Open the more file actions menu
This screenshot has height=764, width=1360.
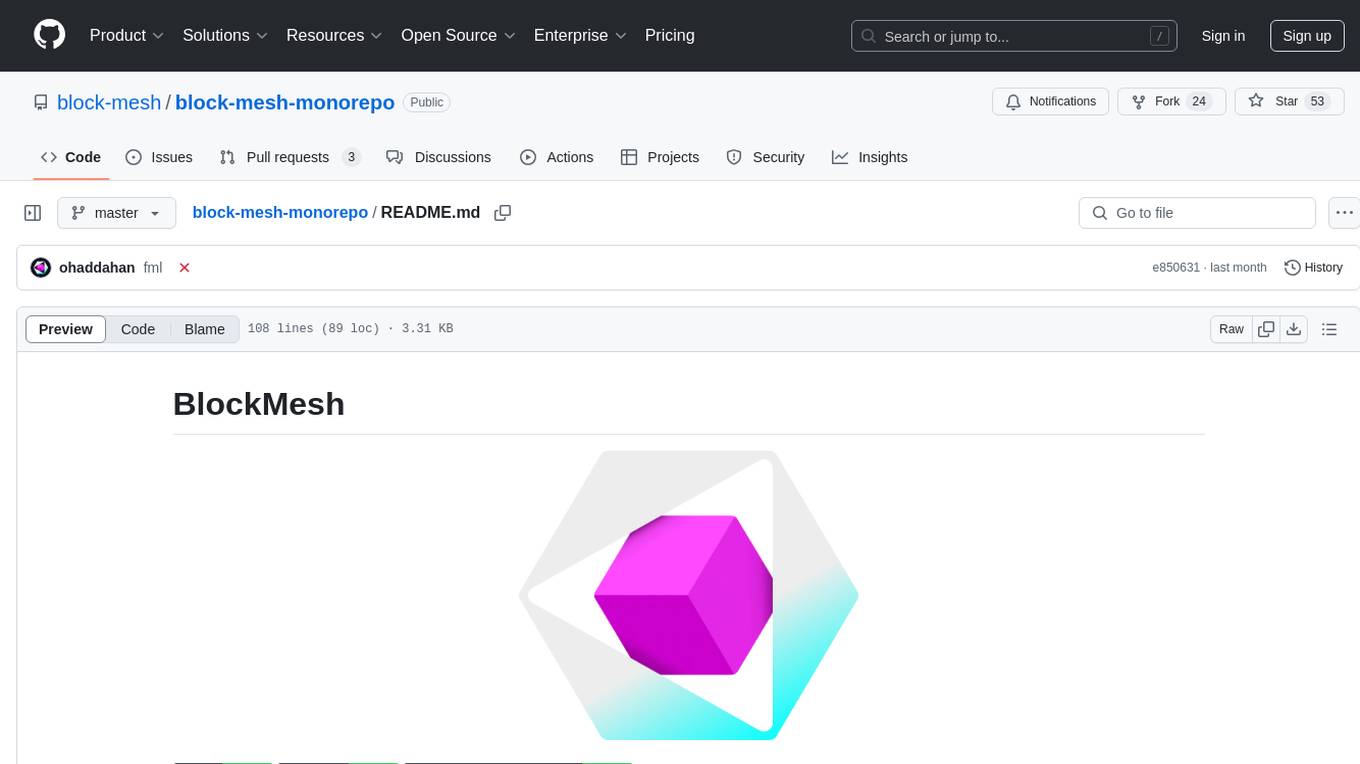point(1344,213)
